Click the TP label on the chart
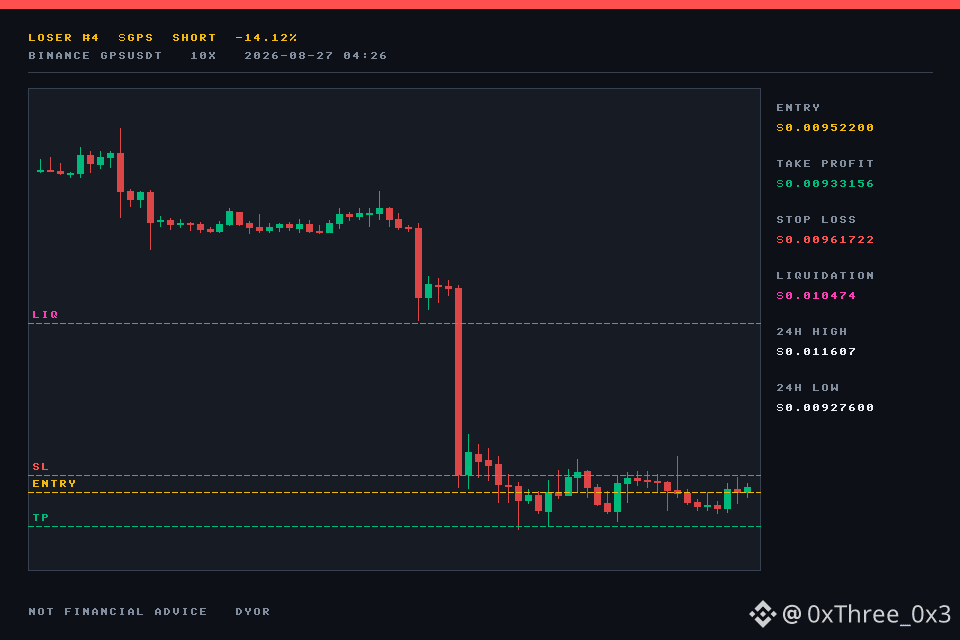This screenshot has width=960, height=640. pyautogui.click(x=40, y=518)
